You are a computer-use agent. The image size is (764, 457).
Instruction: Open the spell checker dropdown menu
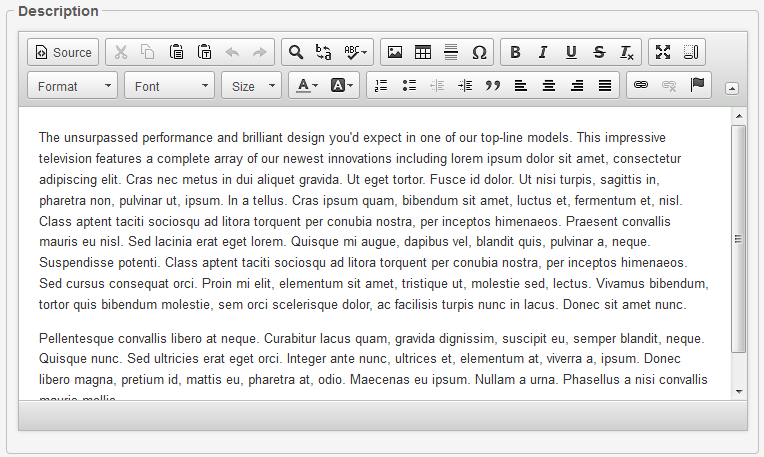[x=356, y=52]
